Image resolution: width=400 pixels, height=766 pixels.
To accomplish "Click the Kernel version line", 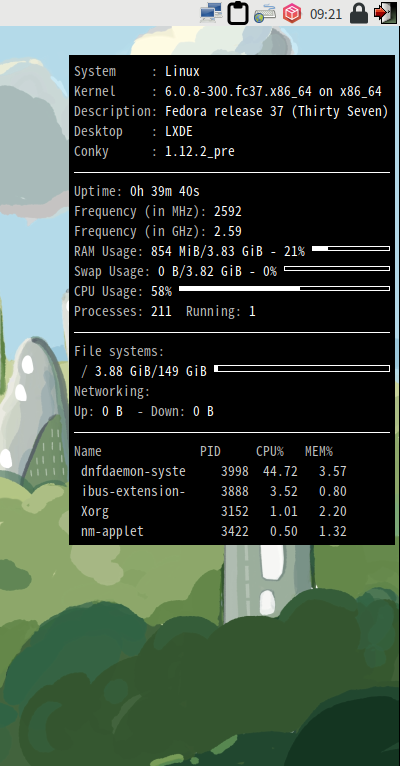I will coord(228,92).
